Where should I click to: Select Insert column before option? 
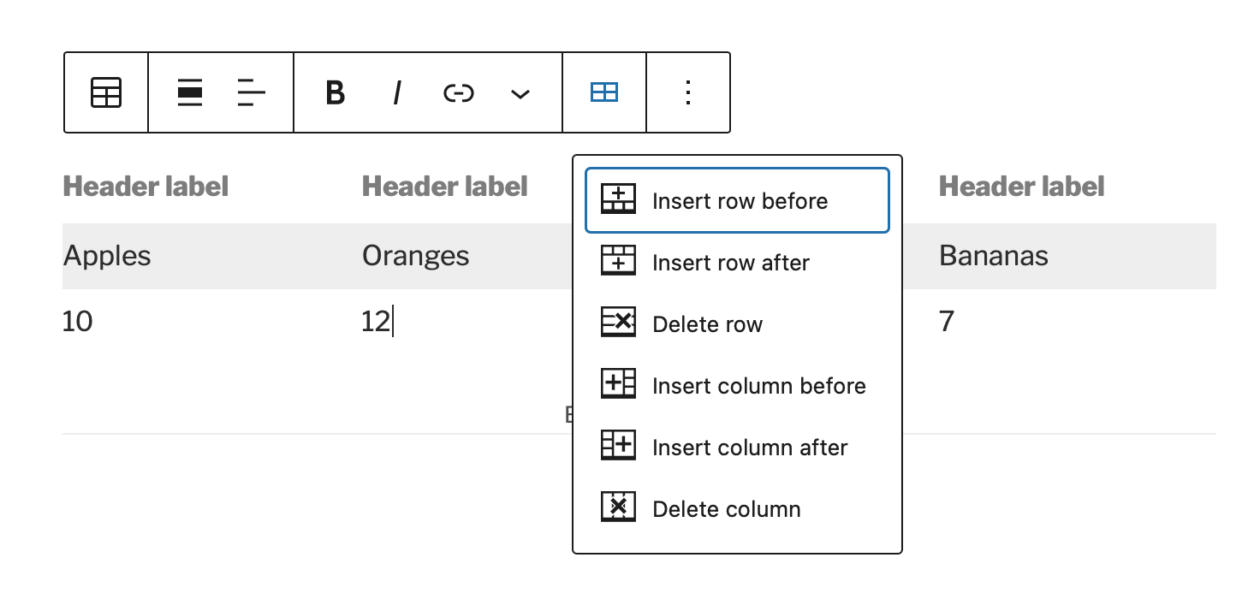(758, 386)
